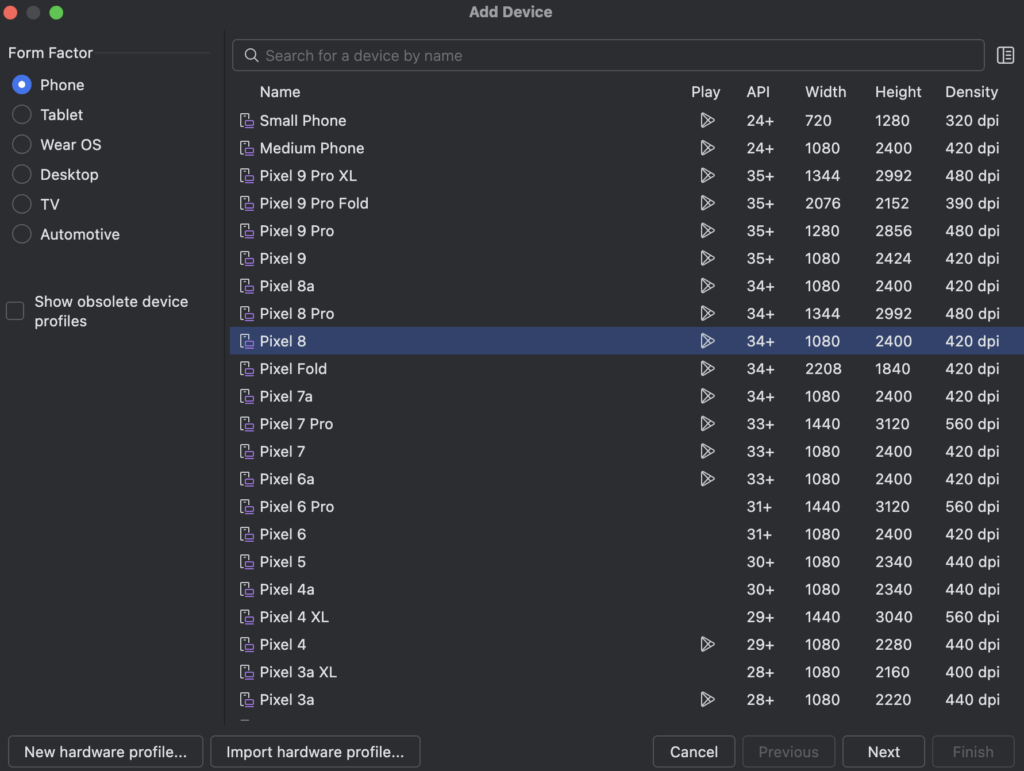The image size is (1024, 771).
Task: Select the Phone form factor
Action: 22,85
